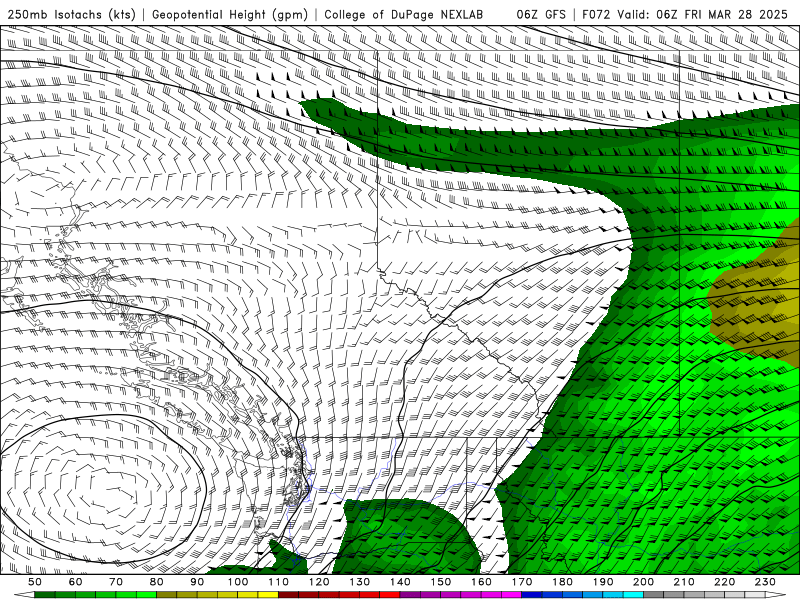Click the bright magenta 165–170 kt swatch
Screen dimensions: 800x600
(x=512, y=594)
